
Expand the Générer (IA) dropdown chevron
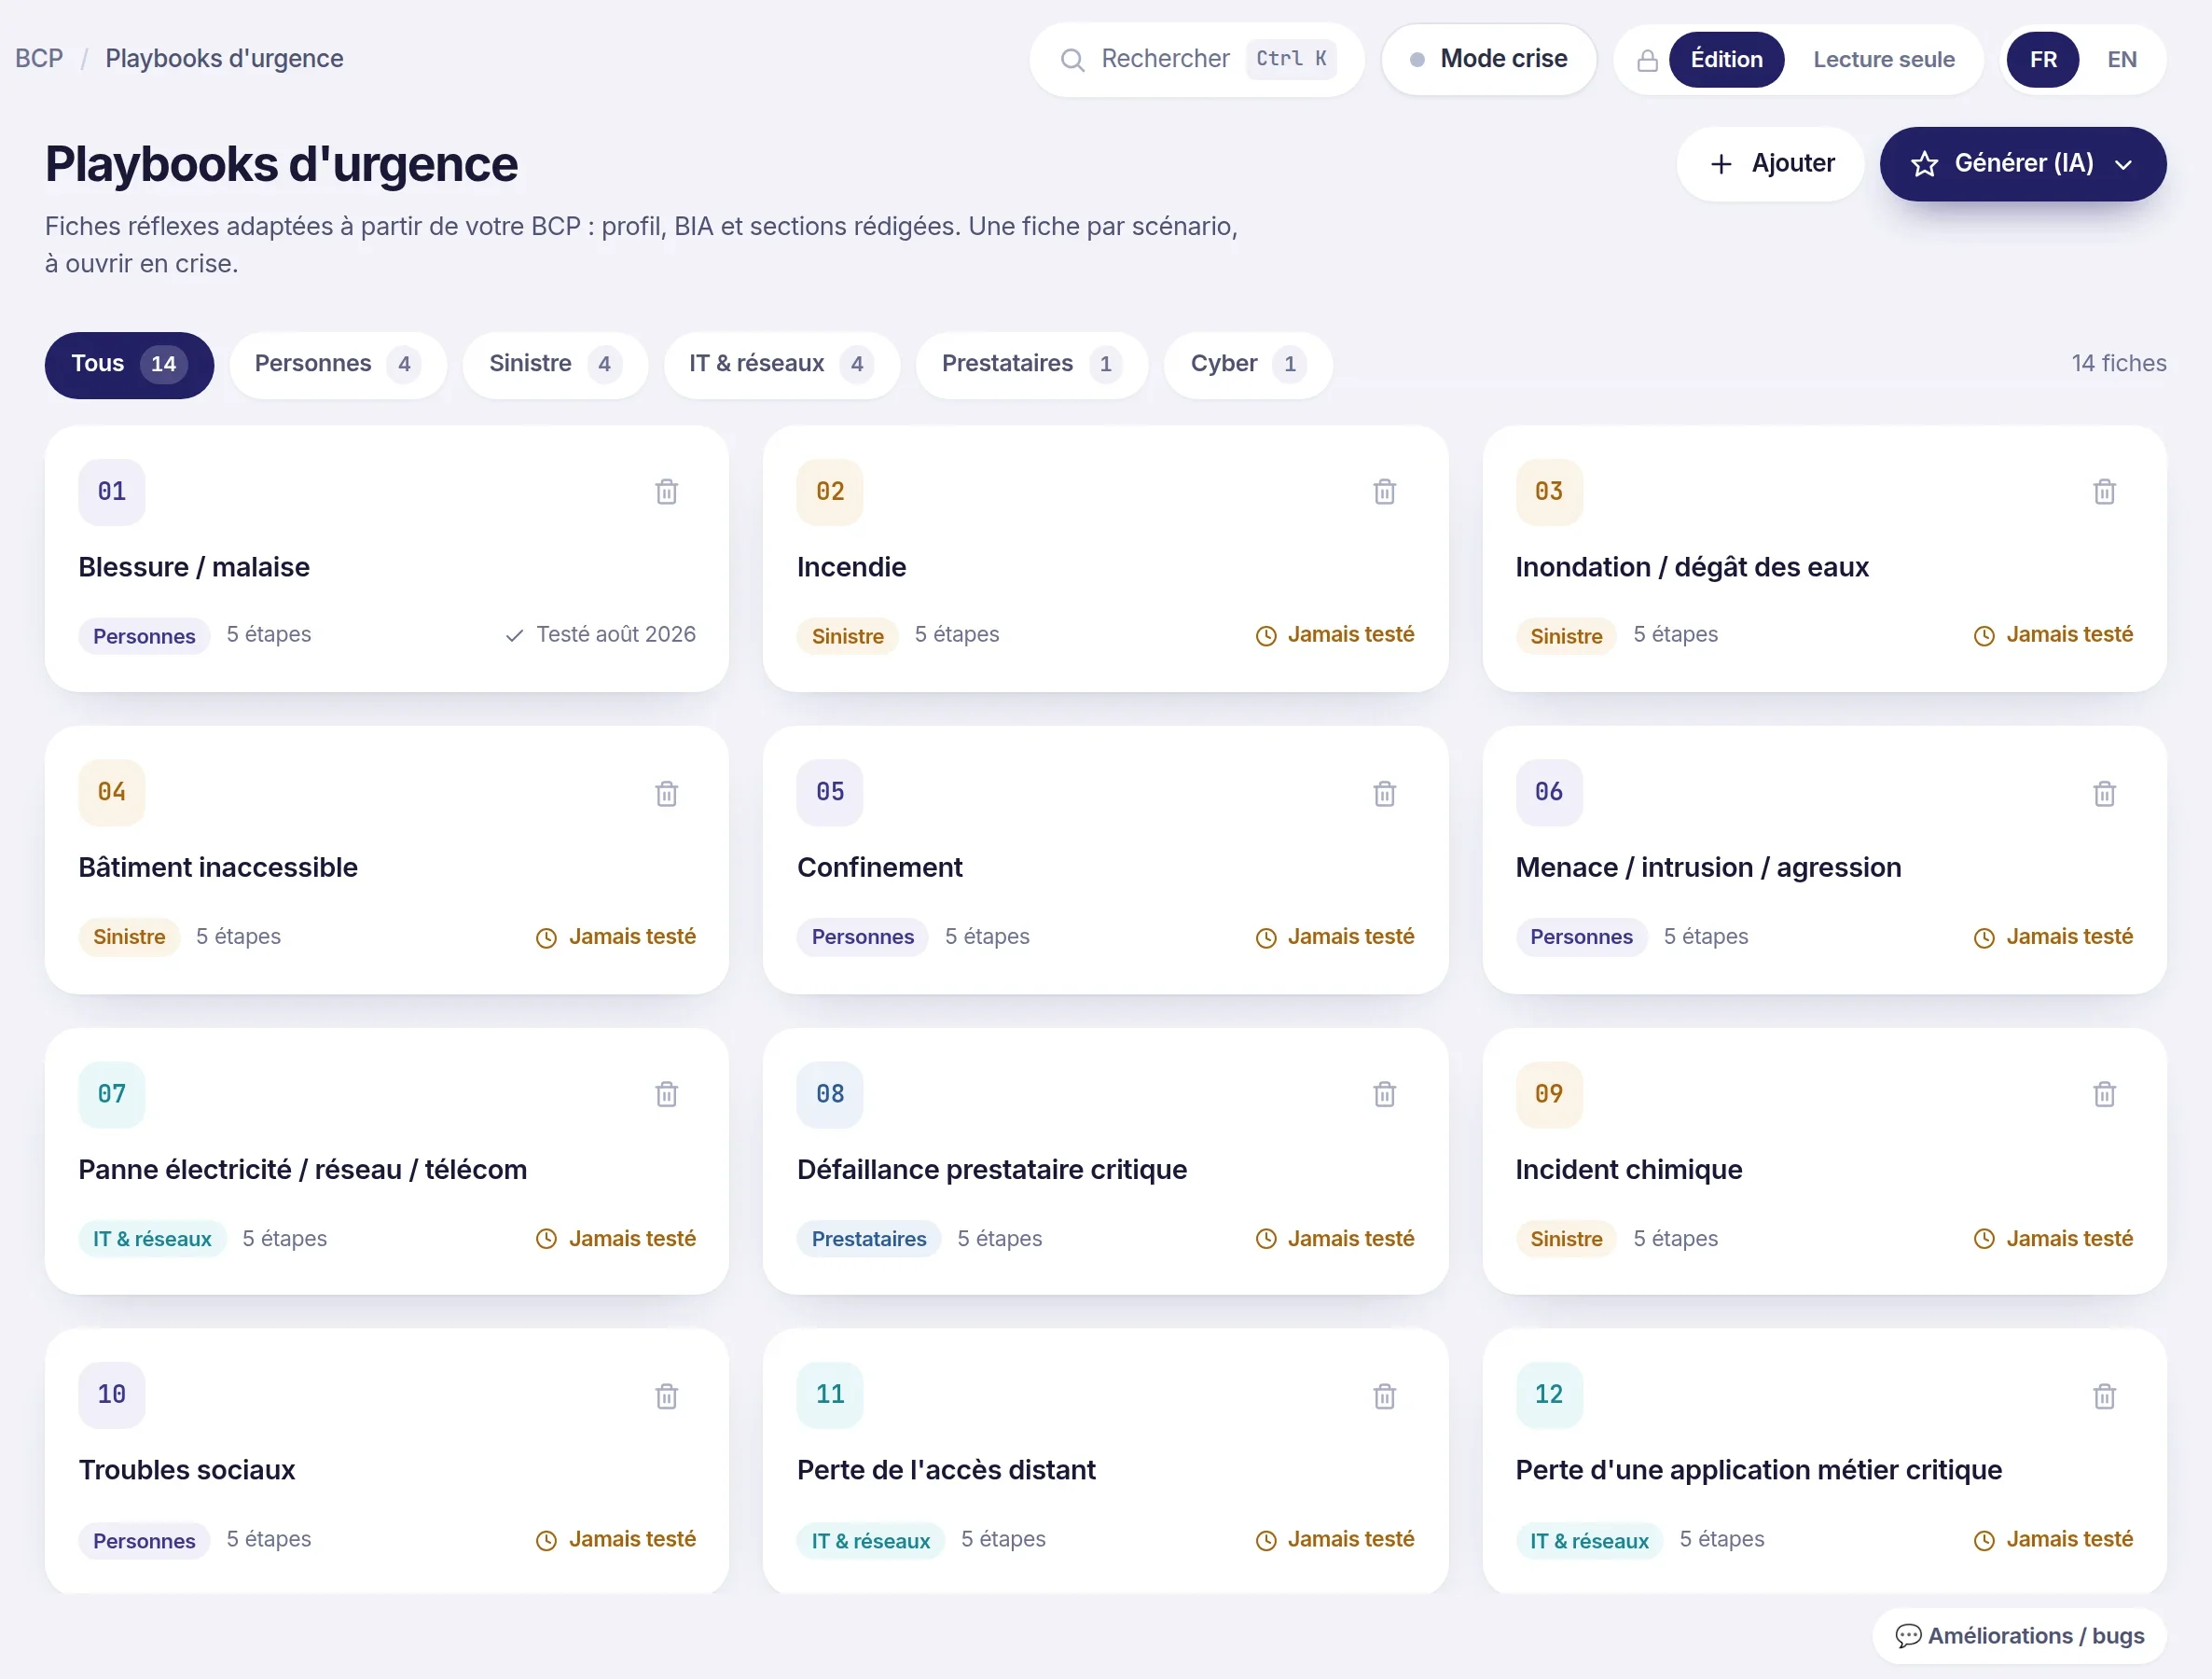click(x=2123, y=164)
